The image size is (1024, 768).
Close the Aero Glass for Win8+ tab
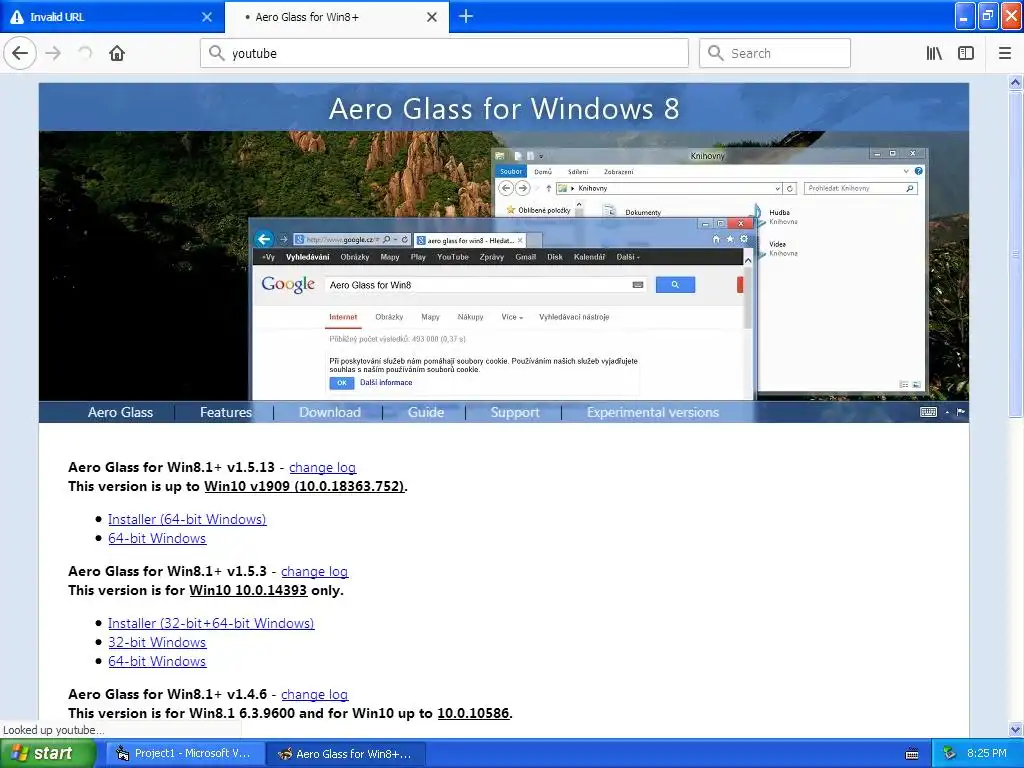coord(432,17)
